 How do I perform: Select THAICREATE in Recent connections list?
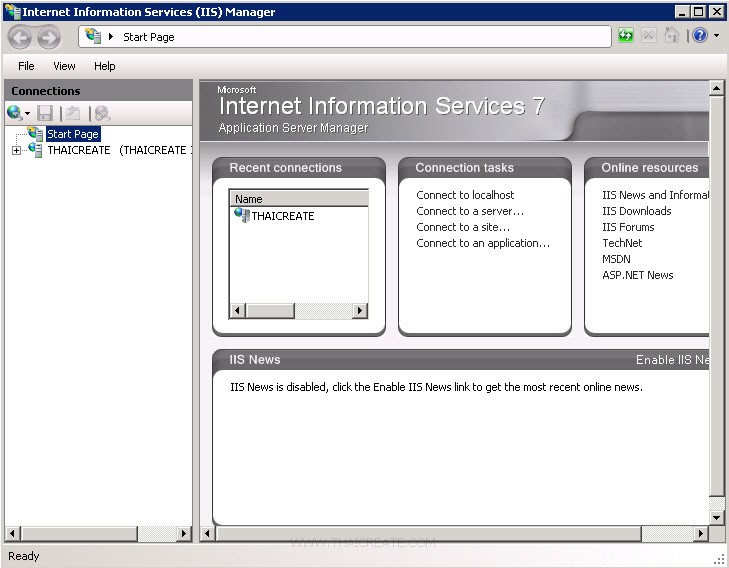tap(283, 216)
